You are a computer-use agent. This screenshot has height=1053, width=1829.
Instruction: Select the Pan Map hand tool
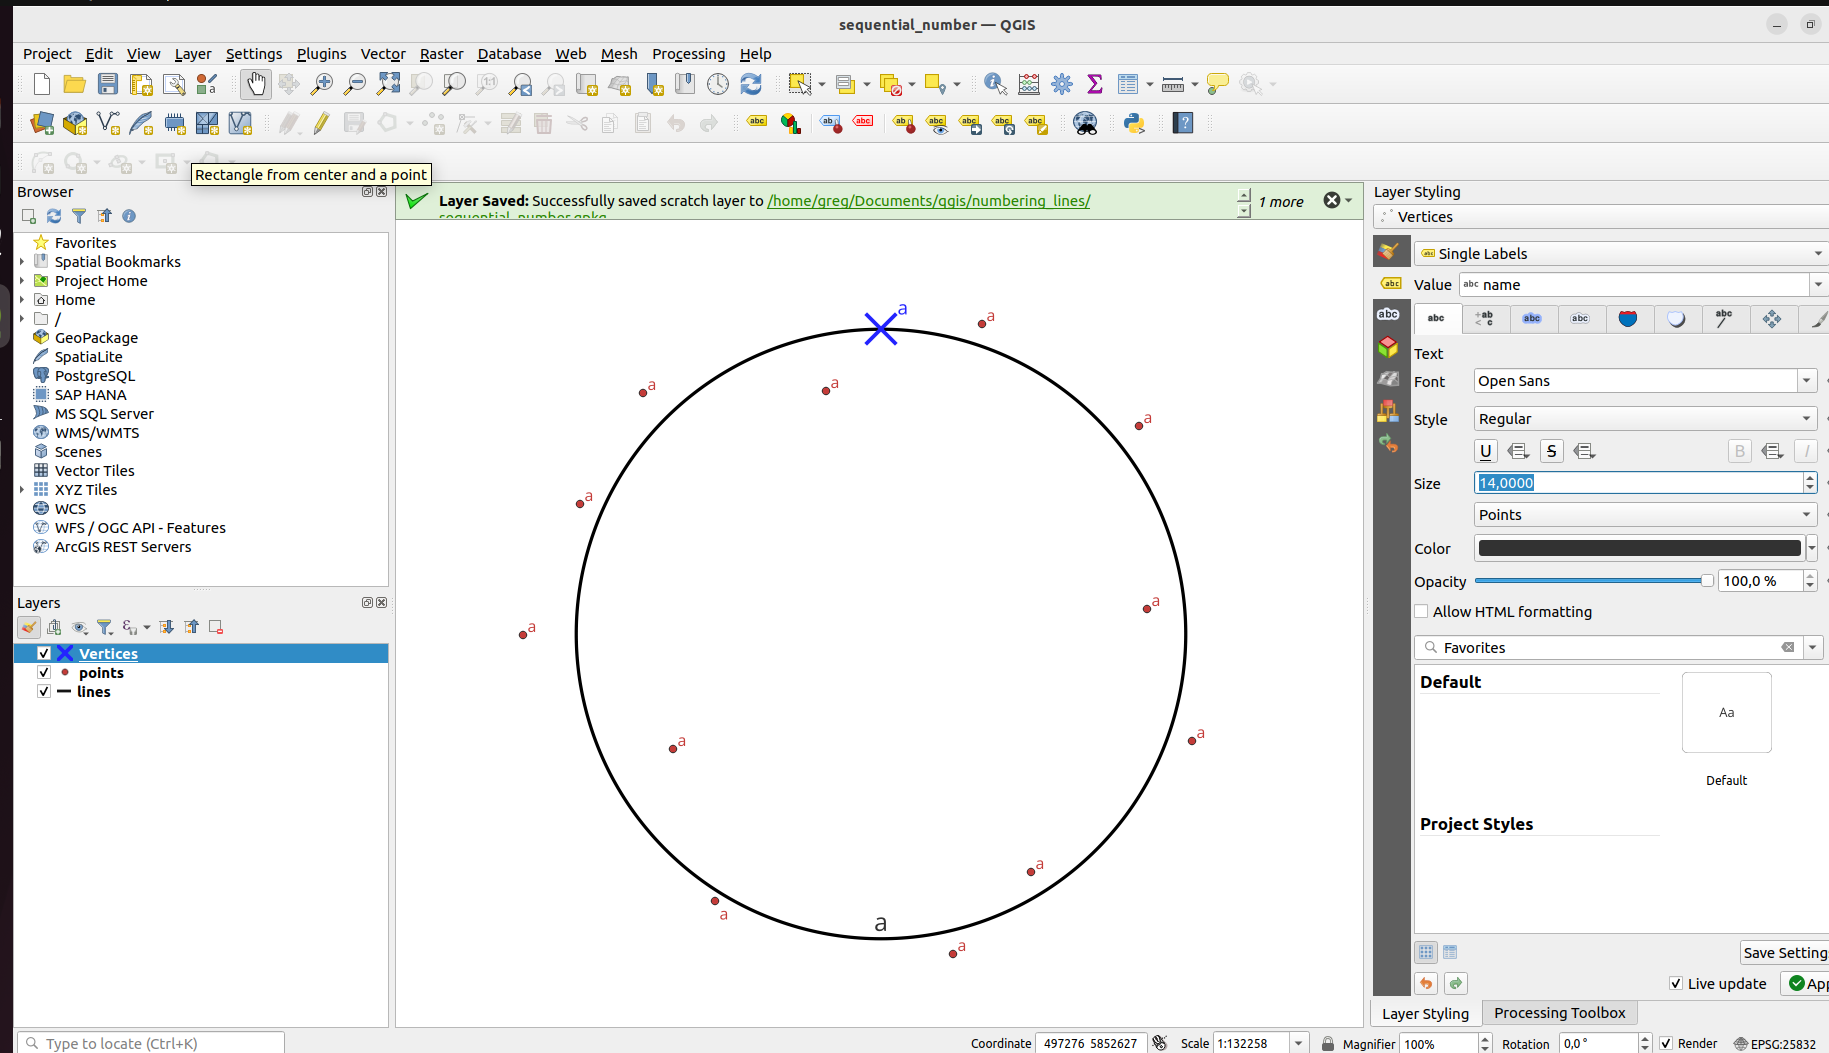coord(256,84)
